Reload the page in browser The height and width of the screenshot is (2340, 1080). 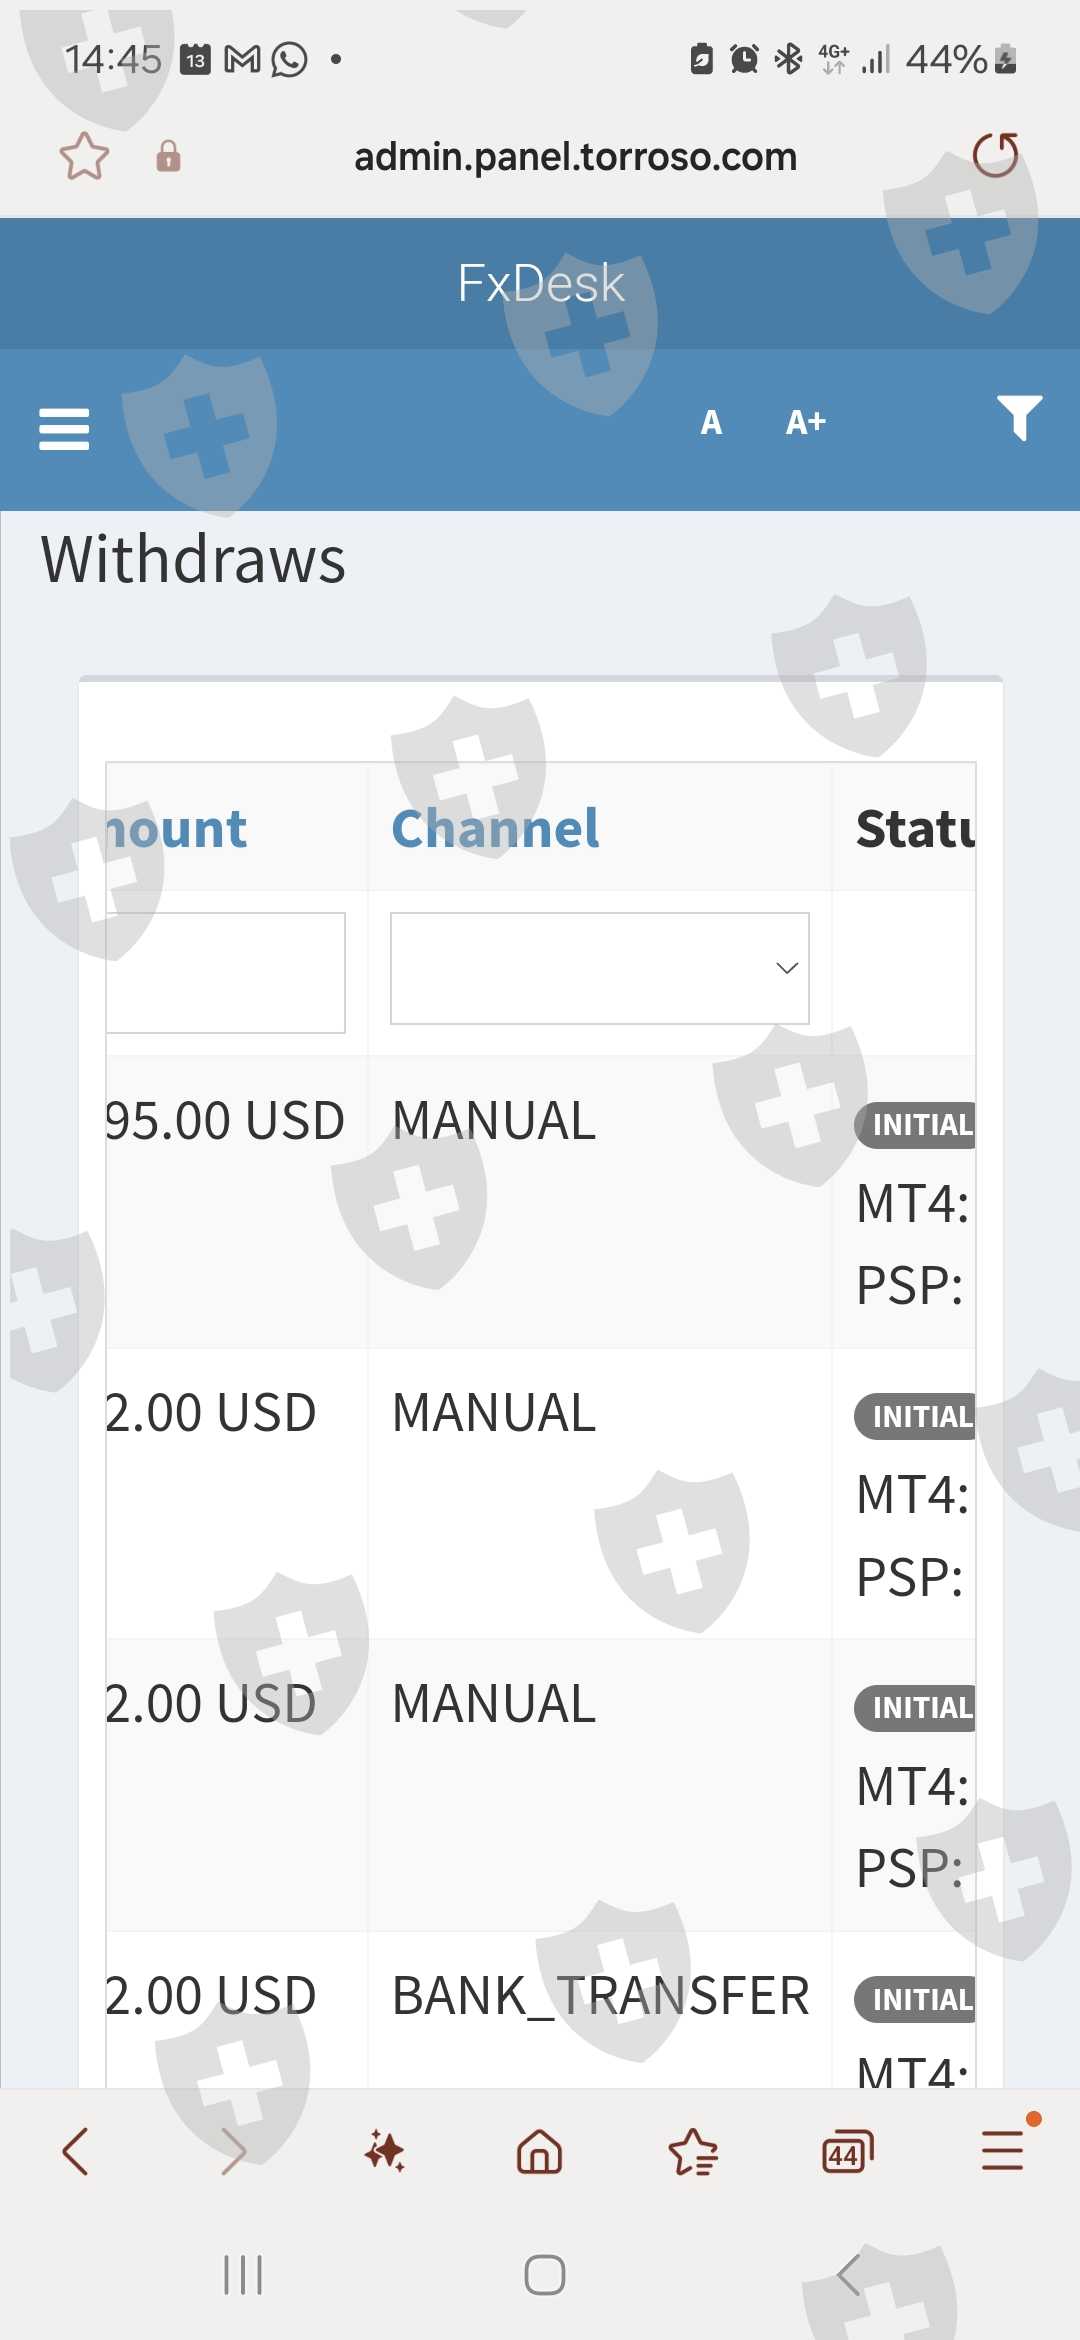pos(995,155)
